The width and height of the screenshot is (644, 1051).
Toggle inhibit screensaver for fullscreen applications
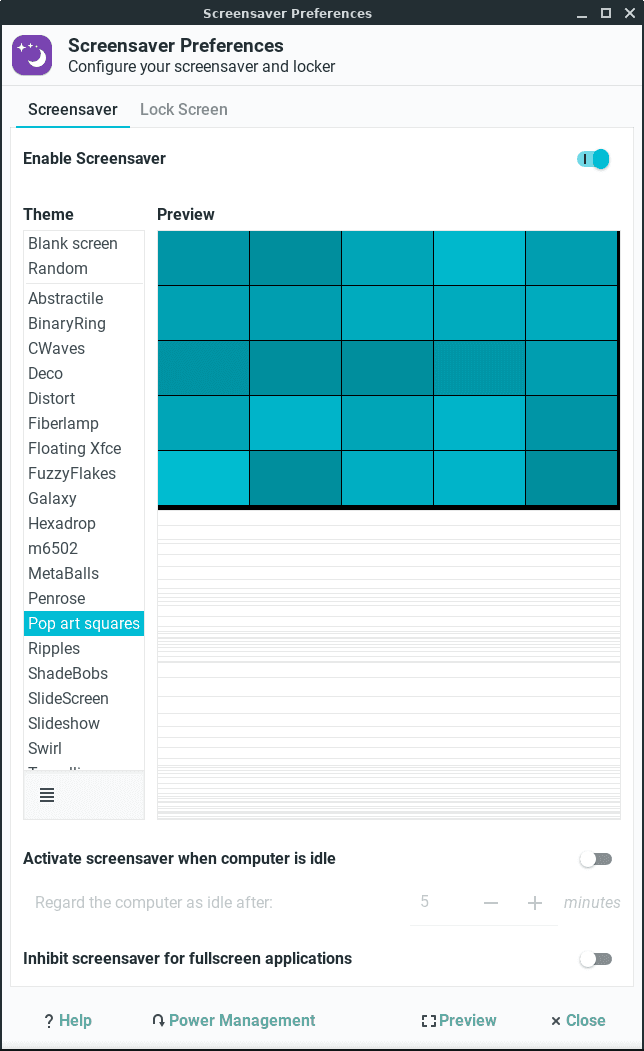click(596, 959)
